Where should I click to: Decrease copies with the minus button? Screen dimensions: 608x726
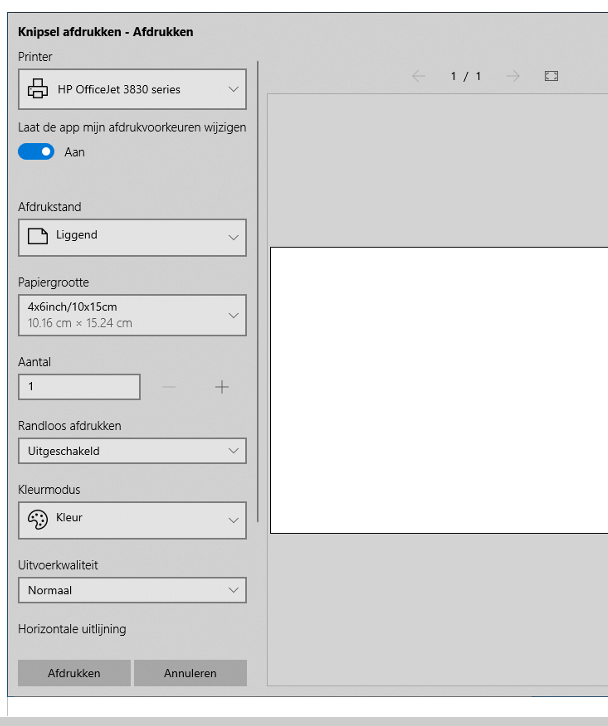(169, 387)
